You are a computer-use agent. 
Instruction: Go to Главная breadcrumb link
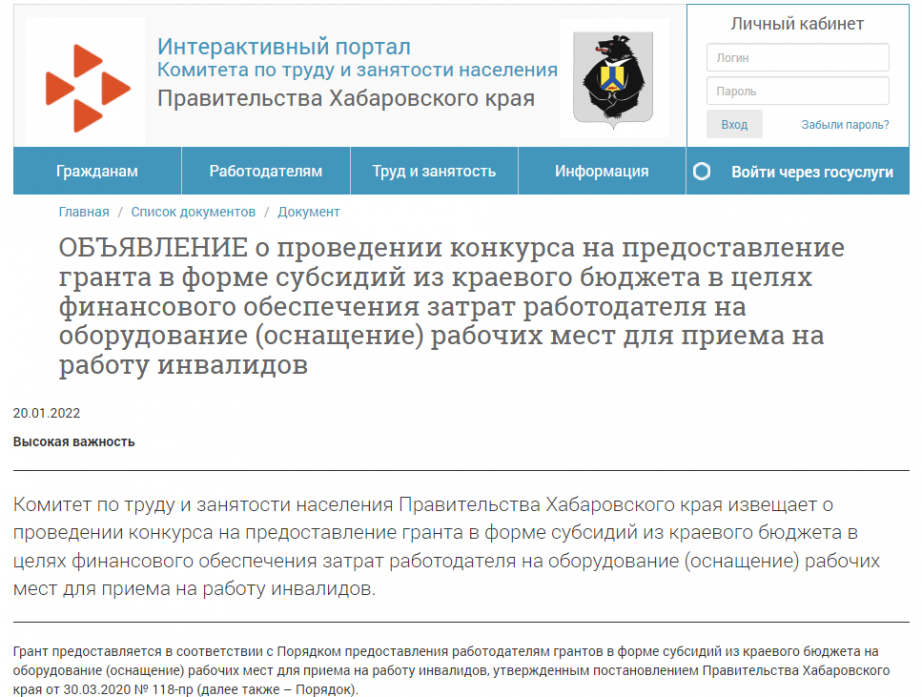click(84, 212)
